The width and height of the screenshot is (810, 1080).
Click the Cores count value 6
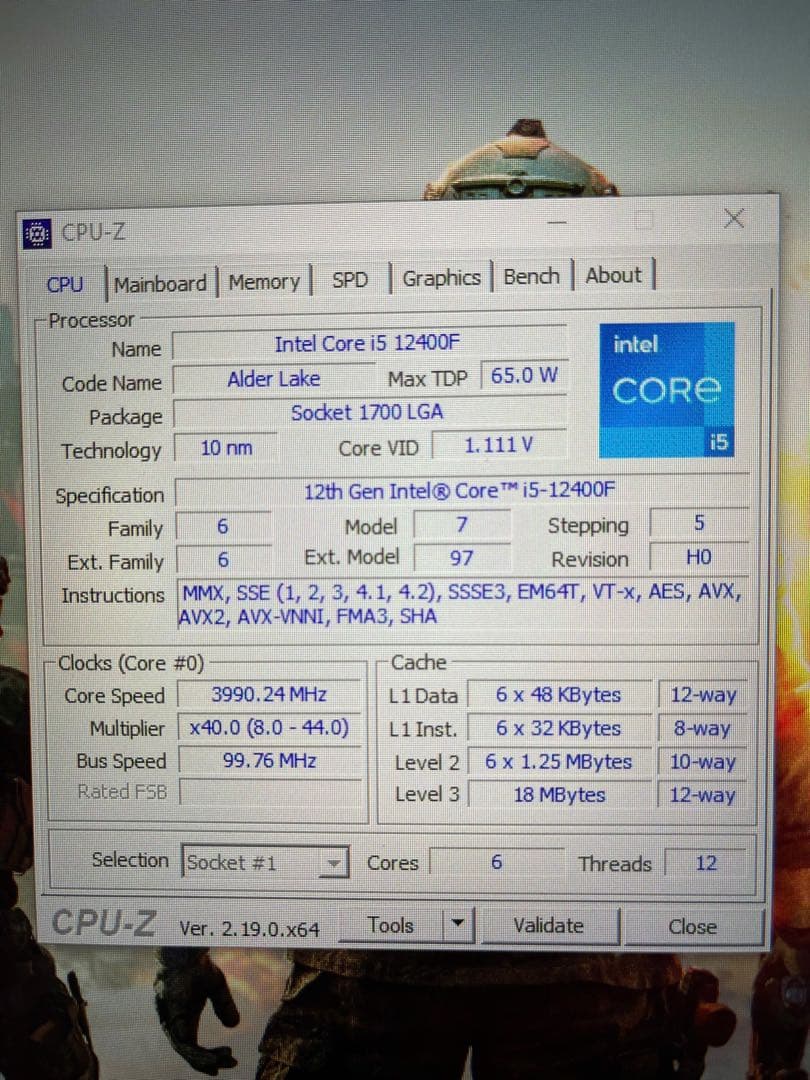point(497,862)
